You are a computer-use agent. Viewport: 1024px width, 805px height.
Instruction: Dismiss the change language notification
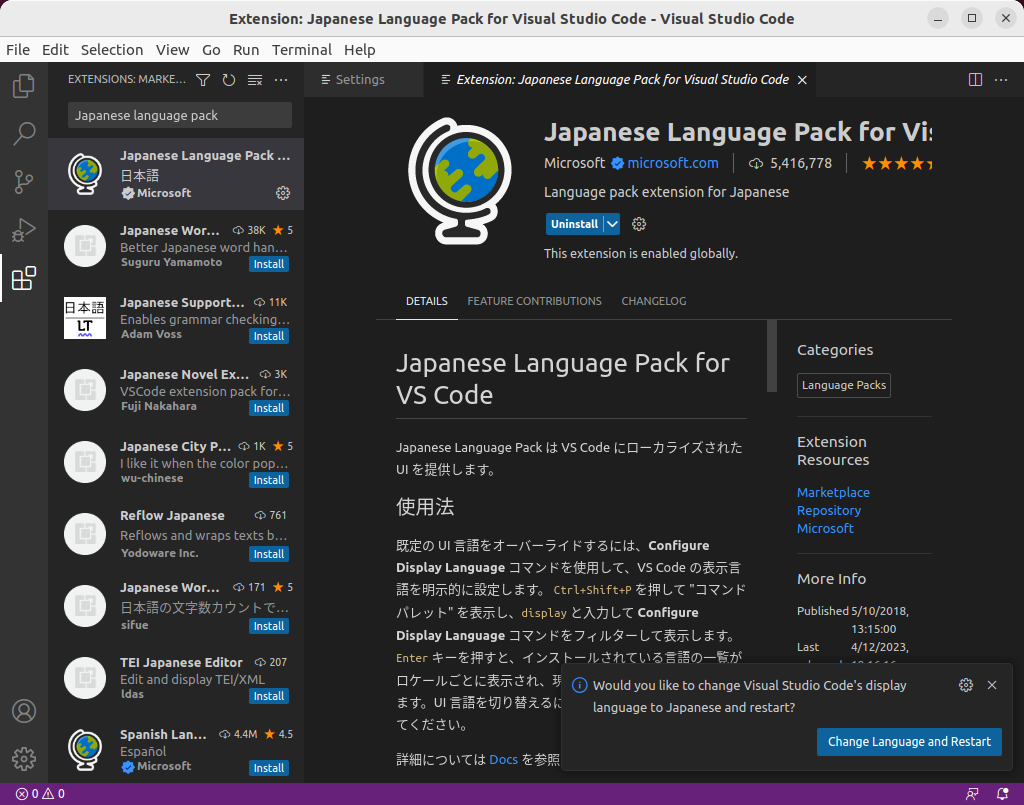(x=992, y=685)
